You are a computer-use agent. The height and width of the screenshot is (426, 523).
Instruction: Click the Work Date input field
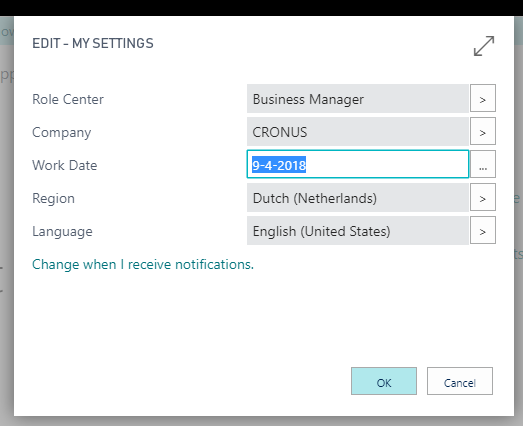click(x=358, y=164)
